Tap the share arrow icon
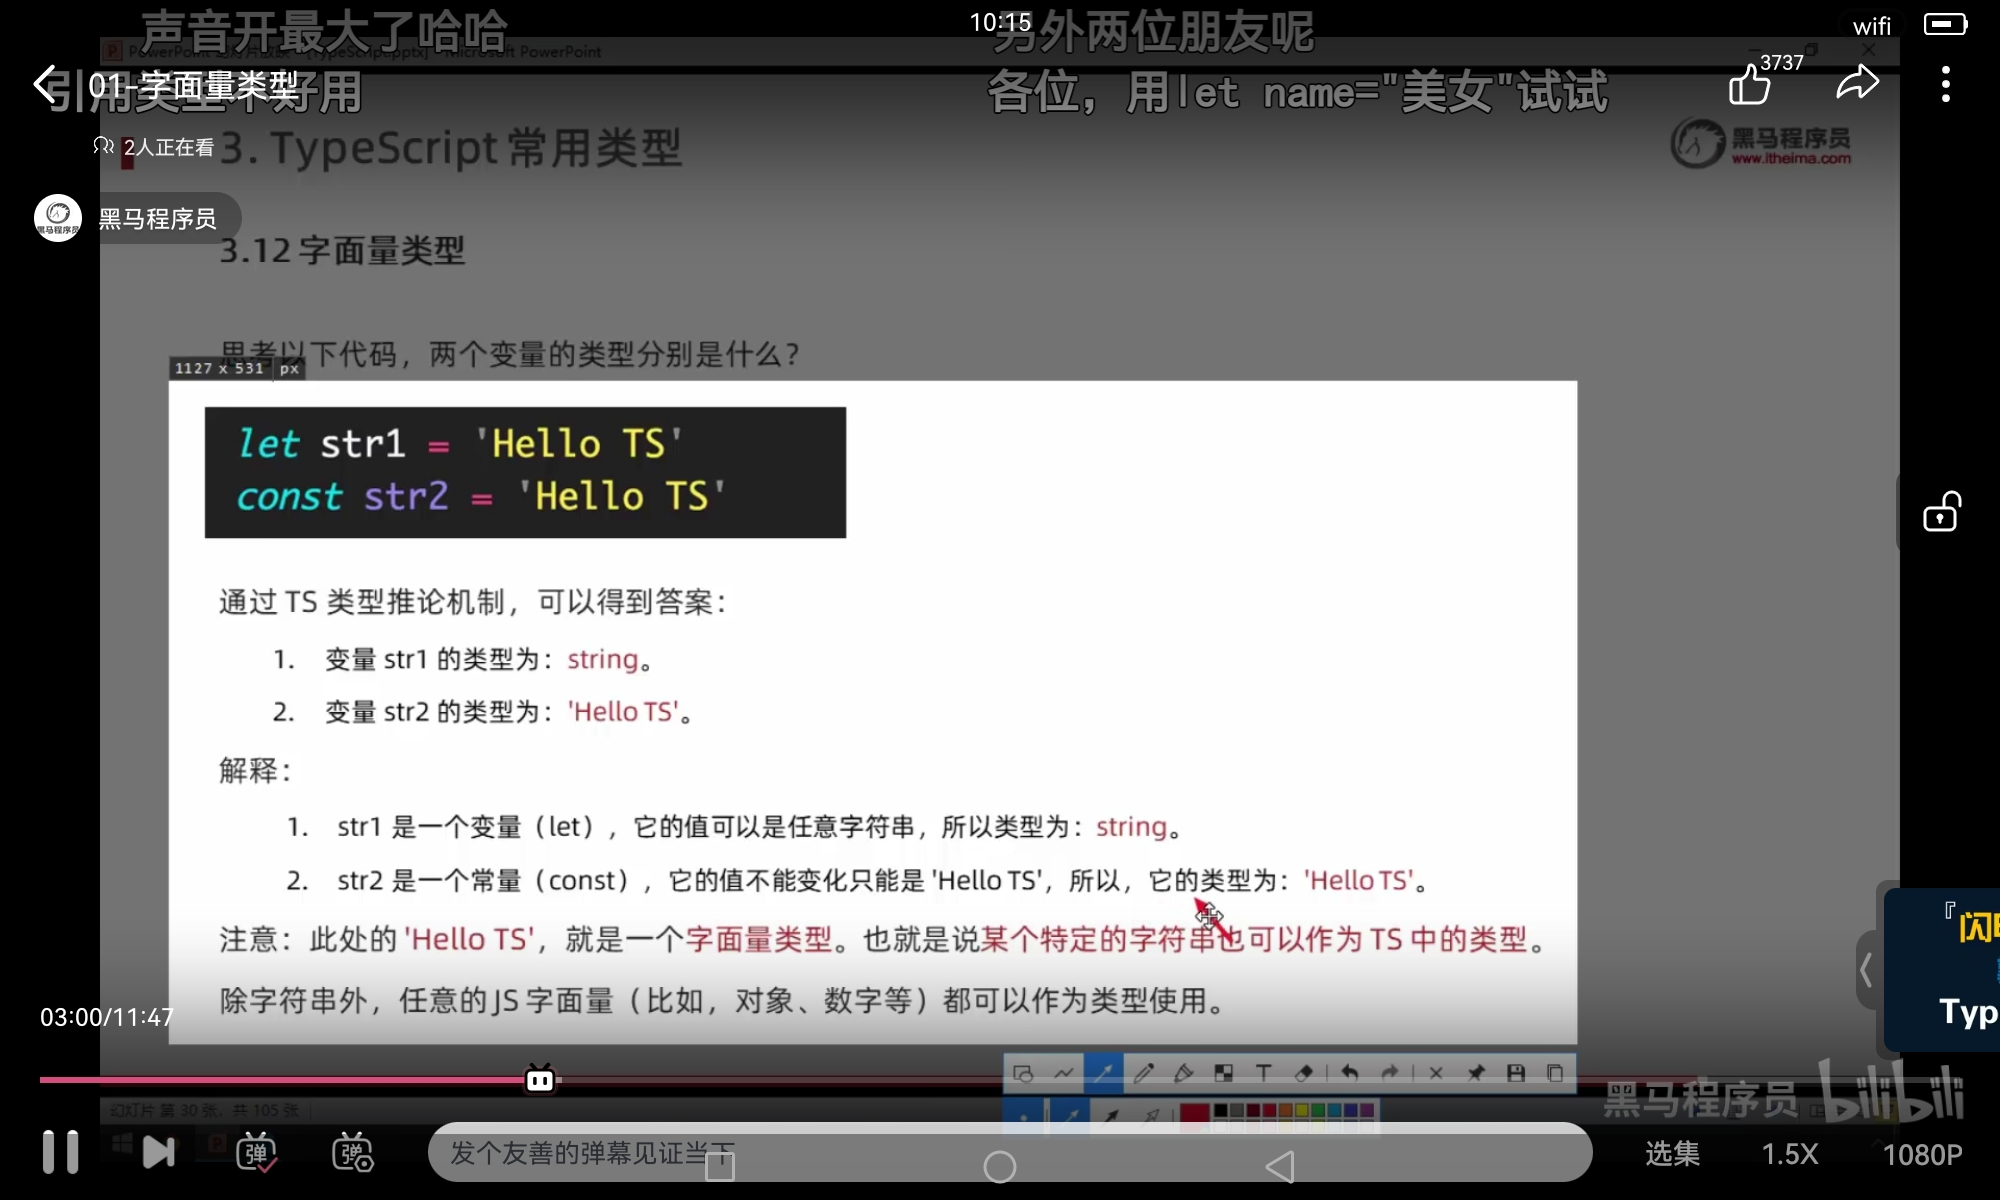Screen dimensions: 2000x1200 click(x=1857, y=83)
